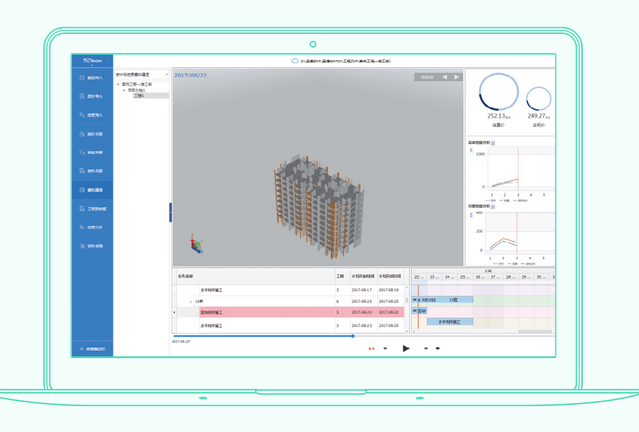Open the ninth sidebar item, progress analysis
Viewport: 639px width, 432px height.
92,227
